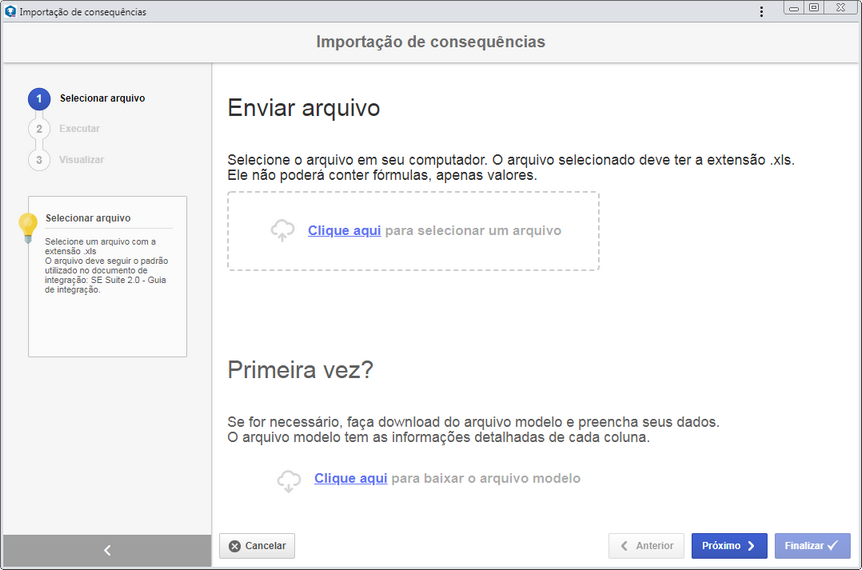Open the three-dot options menu
This screenshot has width=862, height=570.
tap(761, 12)
